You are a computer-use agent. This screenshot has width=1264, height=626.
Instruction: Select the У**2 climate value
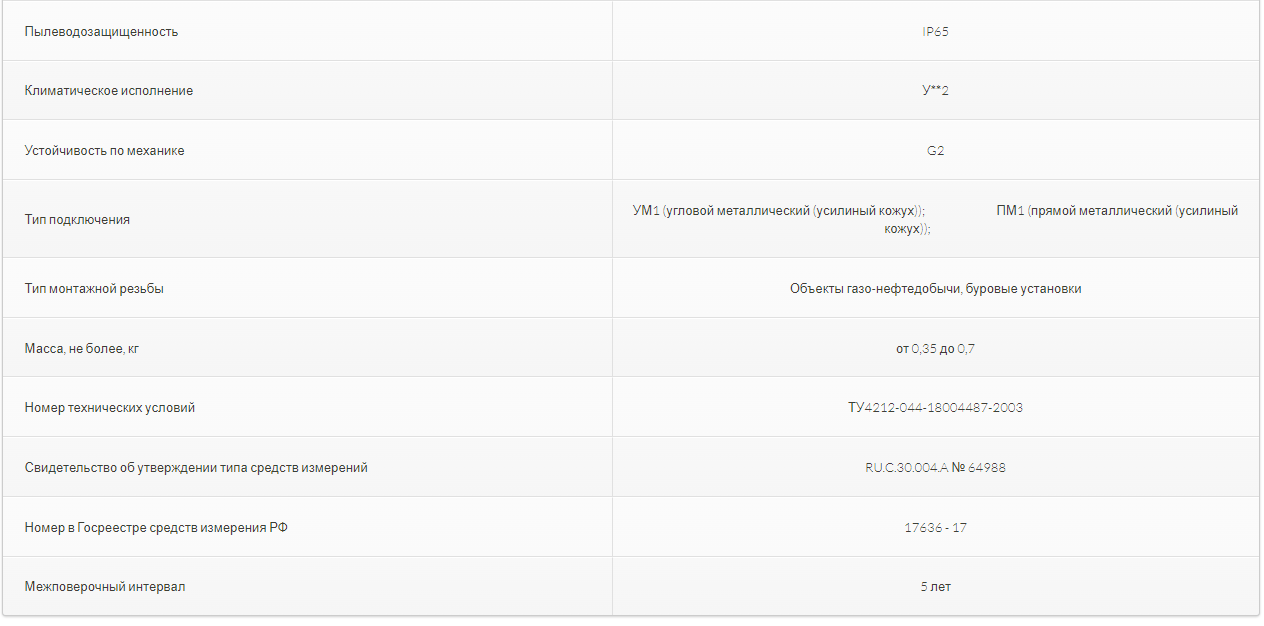[935, 91]
